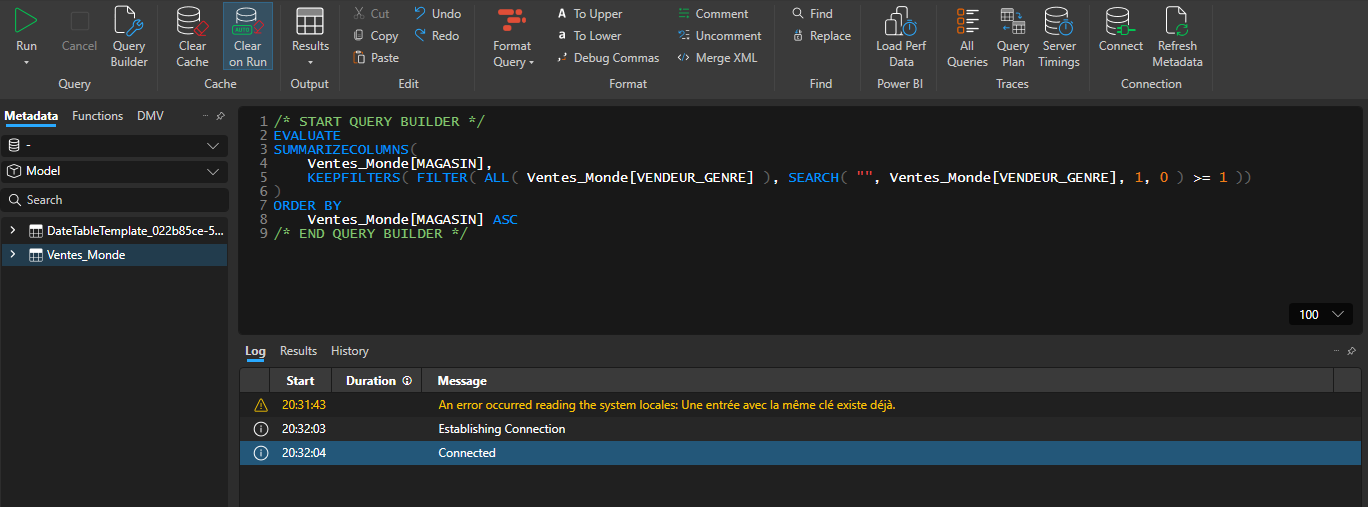Expand the Ventes_Monde table node
Image resolution: width=1368 pixels, height=507 pixels.
(13, 255)
